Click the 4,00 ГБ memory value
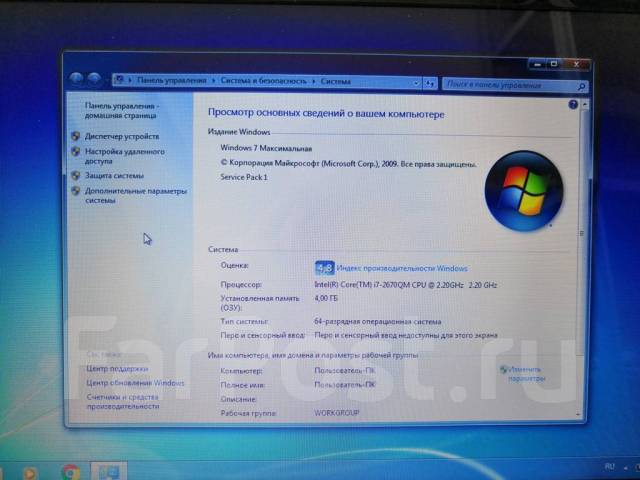 point(326,298)
